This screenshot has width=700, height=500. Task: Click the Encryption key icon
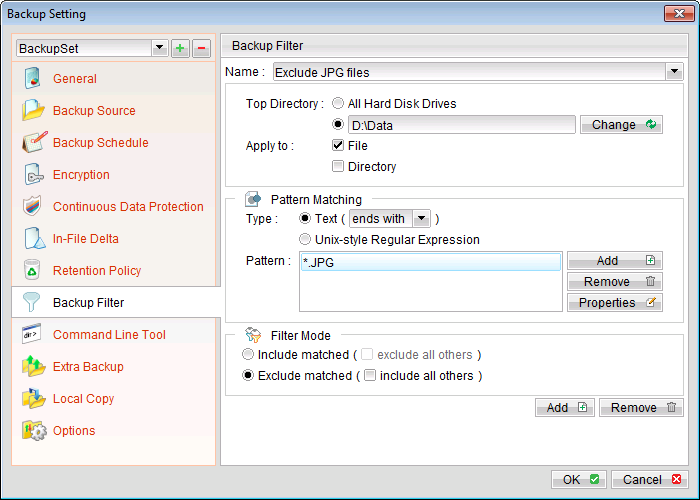coord(33,175)
